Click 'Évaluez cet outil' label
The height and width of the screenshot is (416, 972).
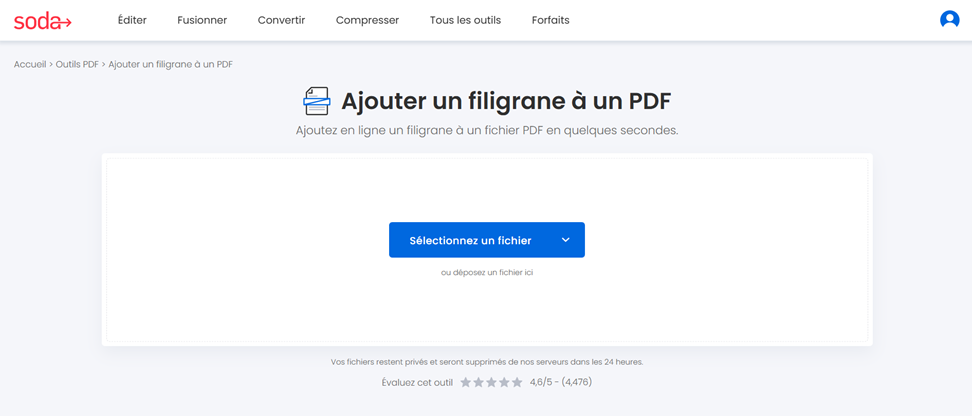tap(417, 383)
